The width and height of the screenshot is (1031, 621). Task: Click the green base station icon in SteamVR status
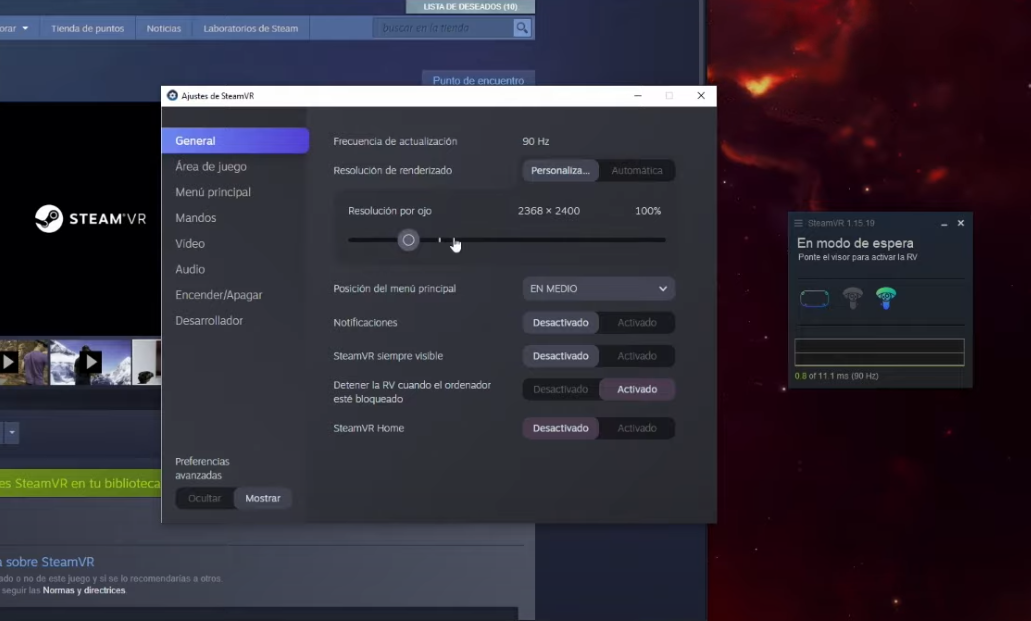click(886, 298)
